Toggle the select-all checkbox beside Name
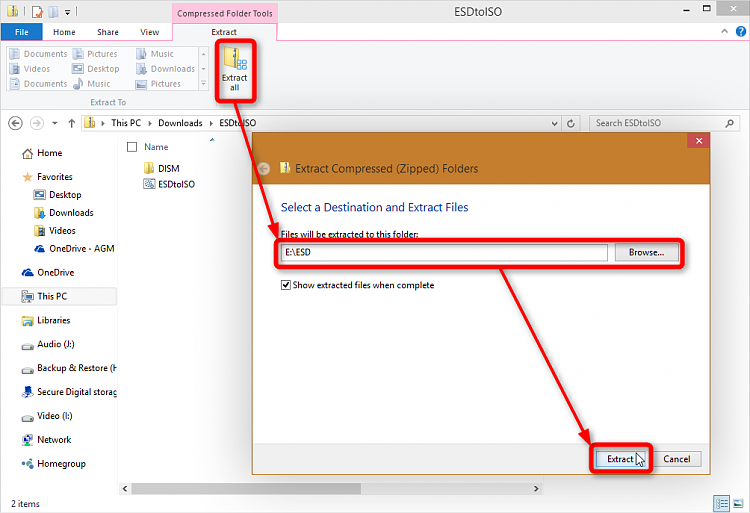 coord(132,147)
